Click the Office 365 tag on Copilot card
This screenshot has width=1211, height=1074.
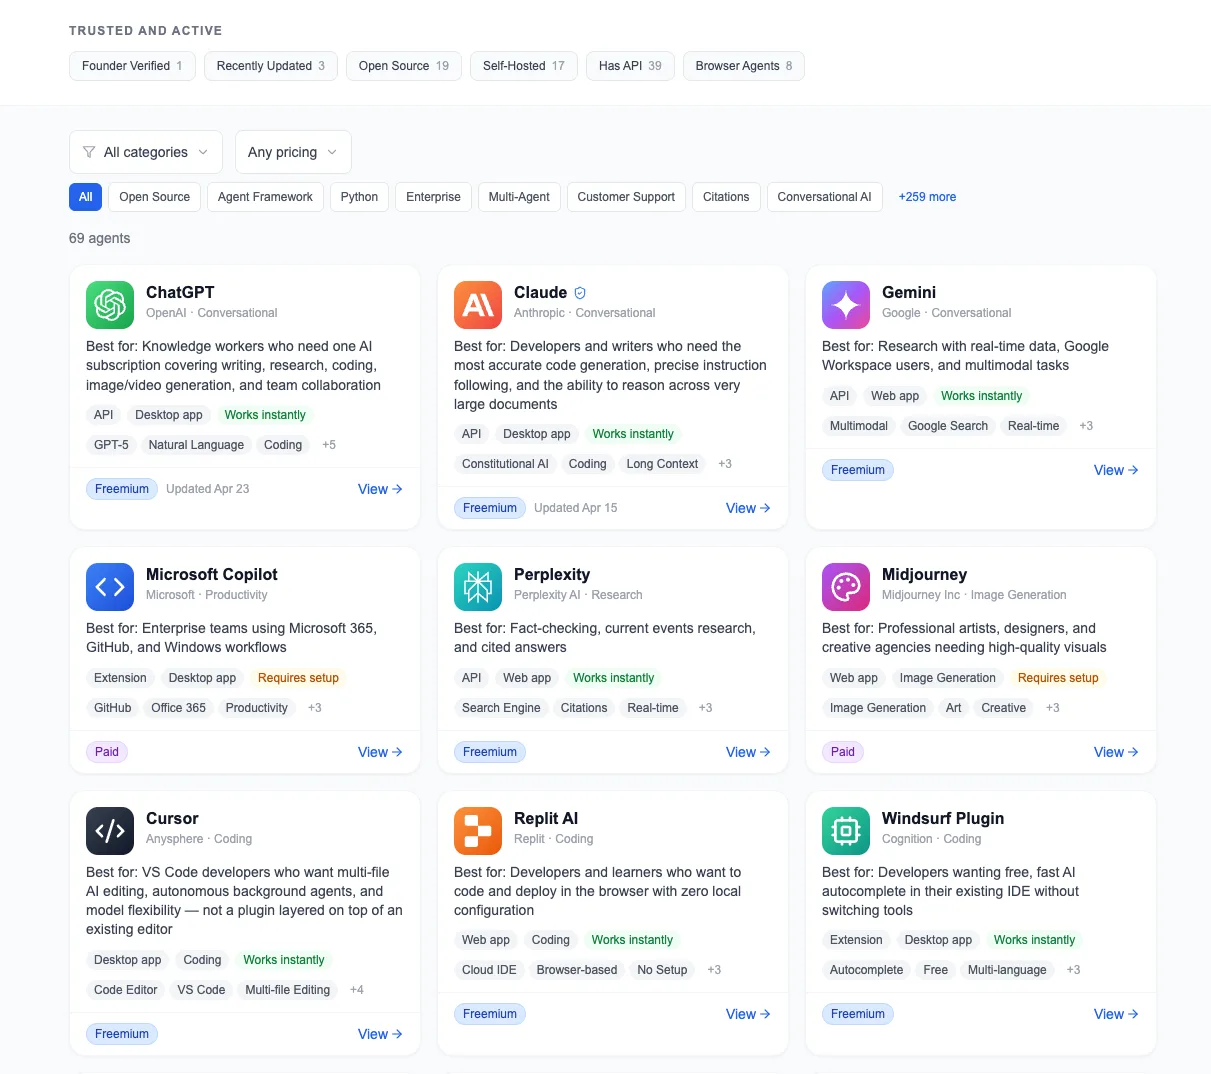[178, 708]
